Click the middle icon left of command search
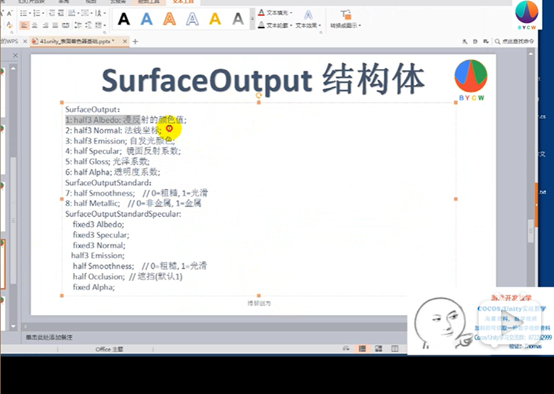 (475, 41)
